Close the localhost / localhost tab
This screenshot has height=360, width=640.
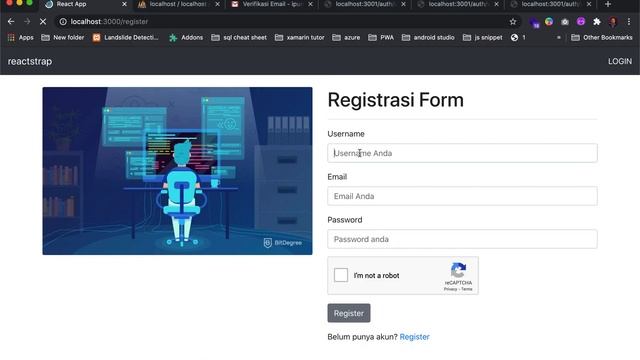click(x=217, y=4)
